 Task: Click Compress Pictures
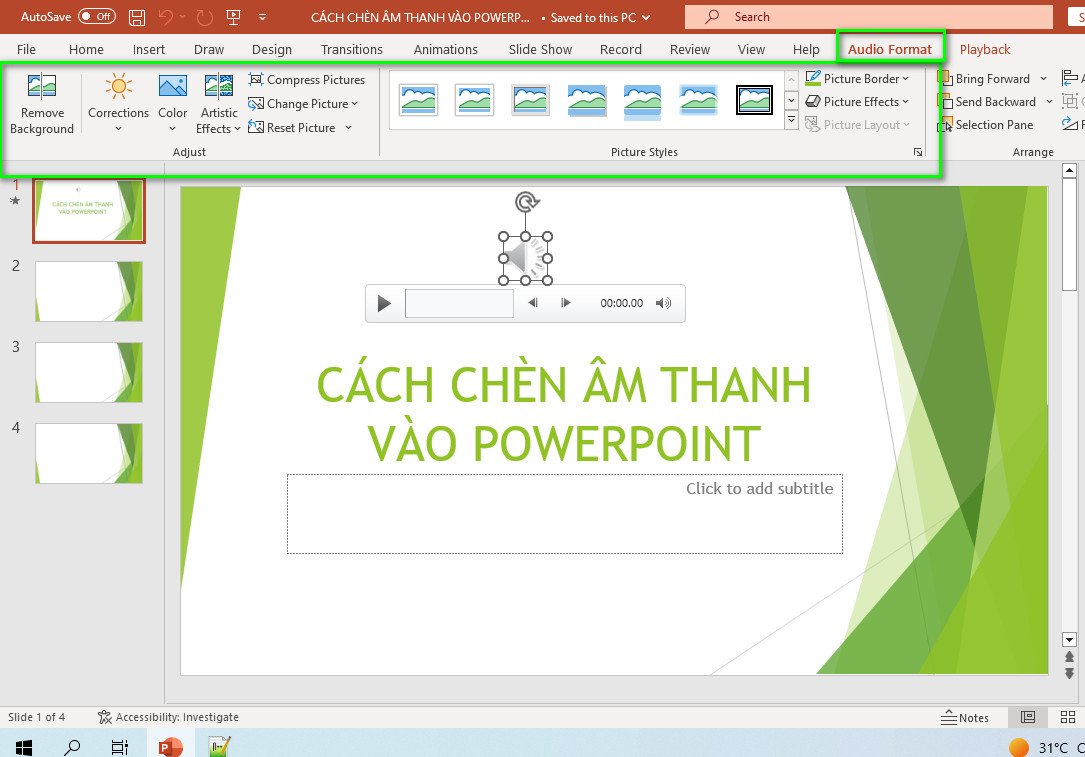click(307, 80)
